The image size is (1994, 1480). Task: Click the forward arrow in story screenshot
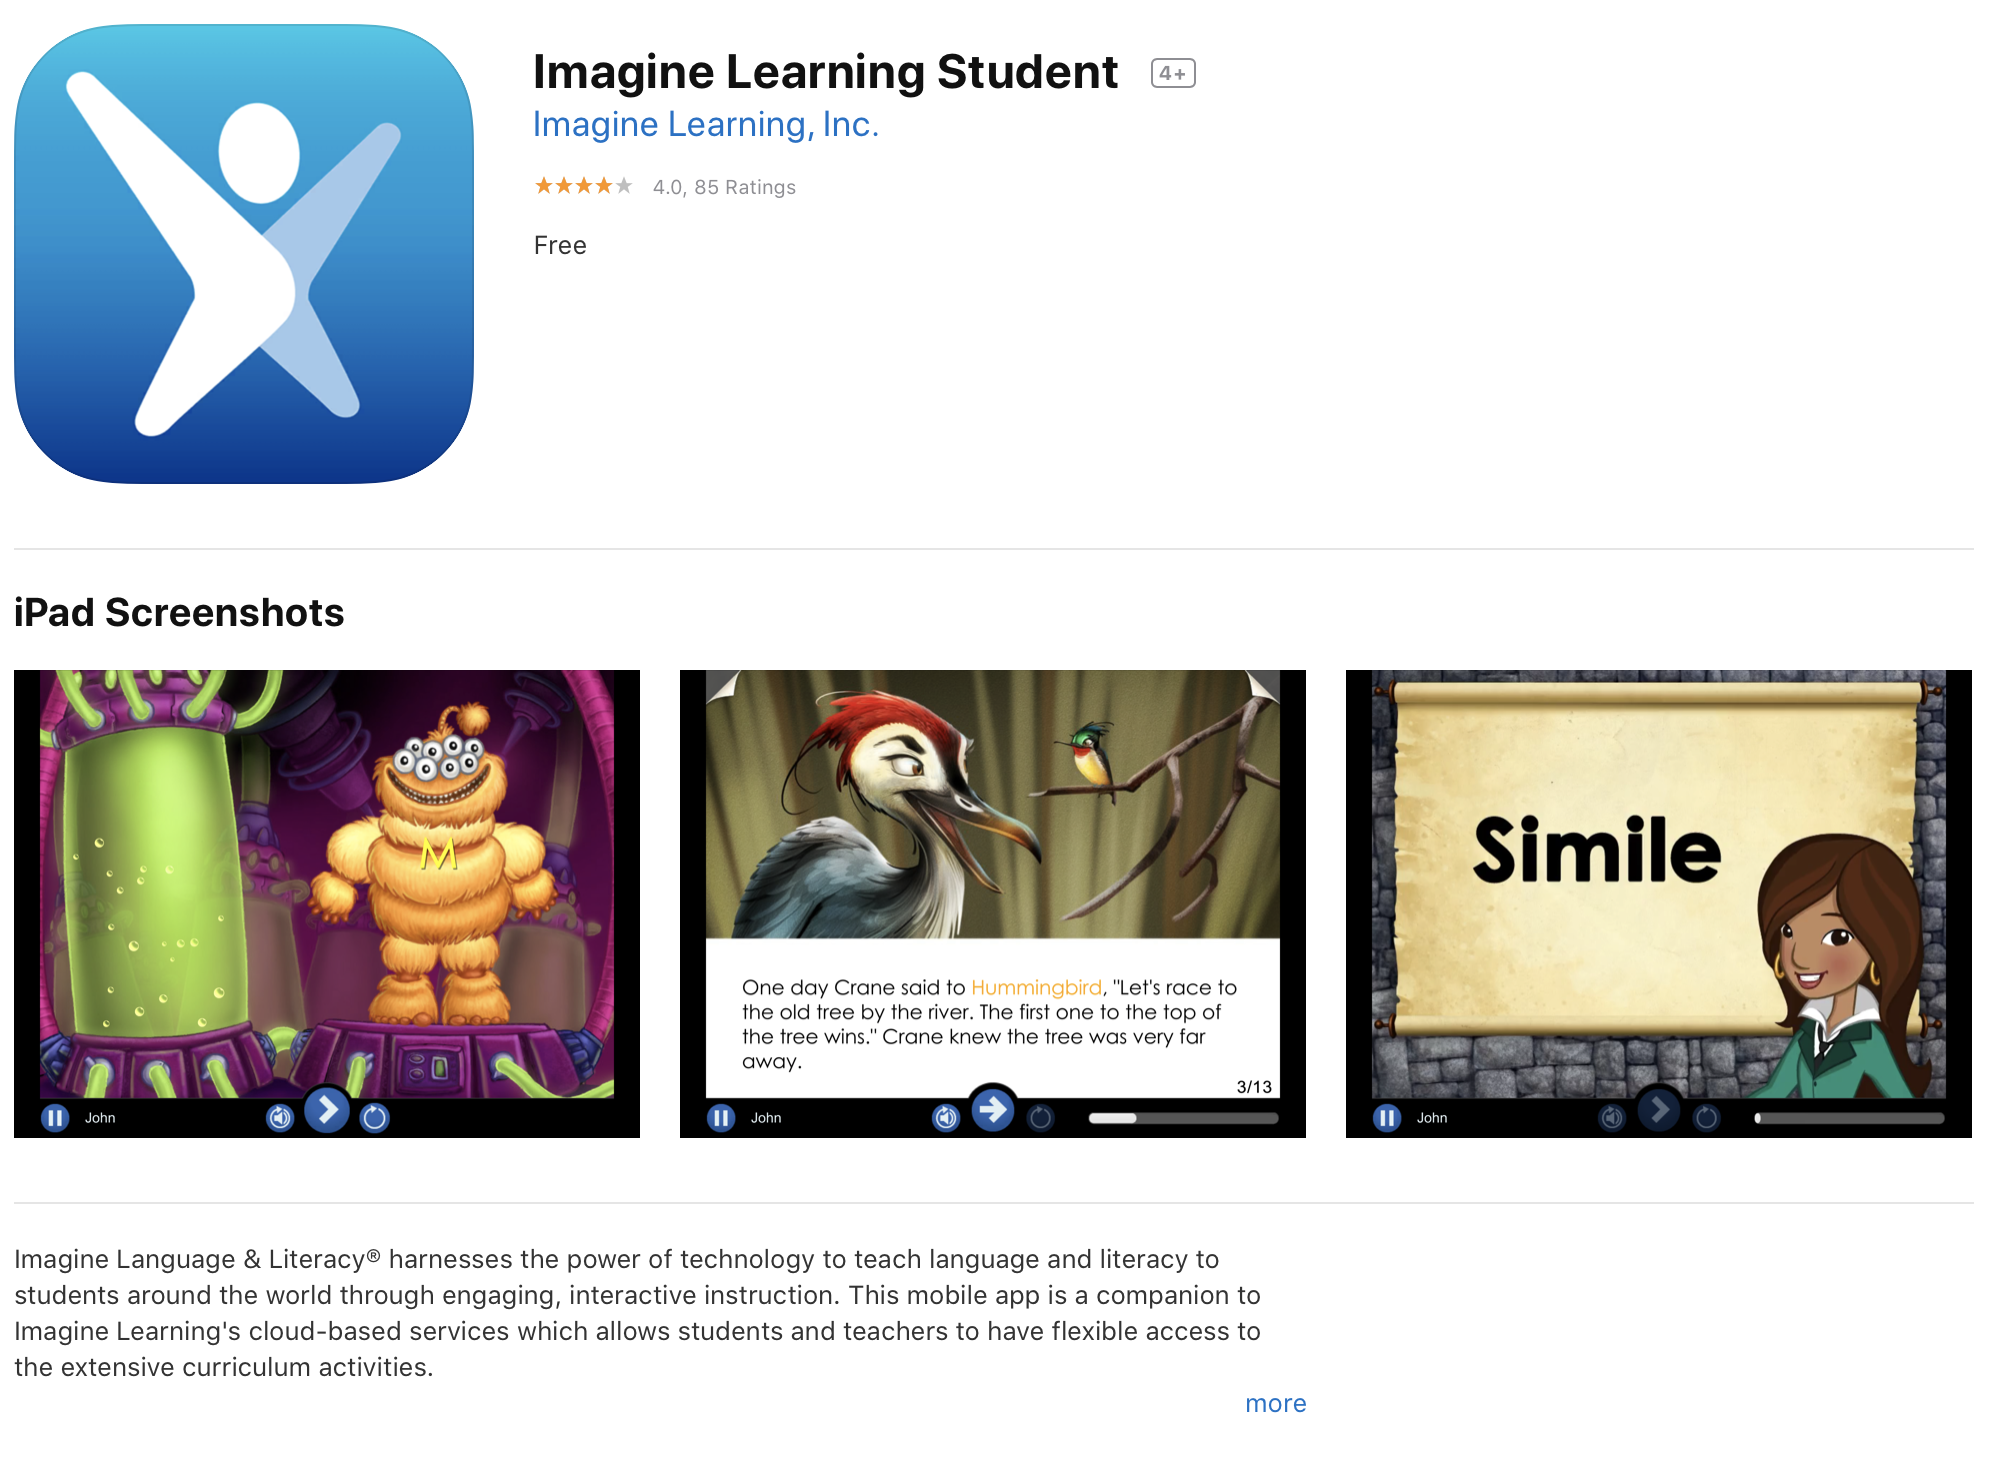[x=993, y=1110]
